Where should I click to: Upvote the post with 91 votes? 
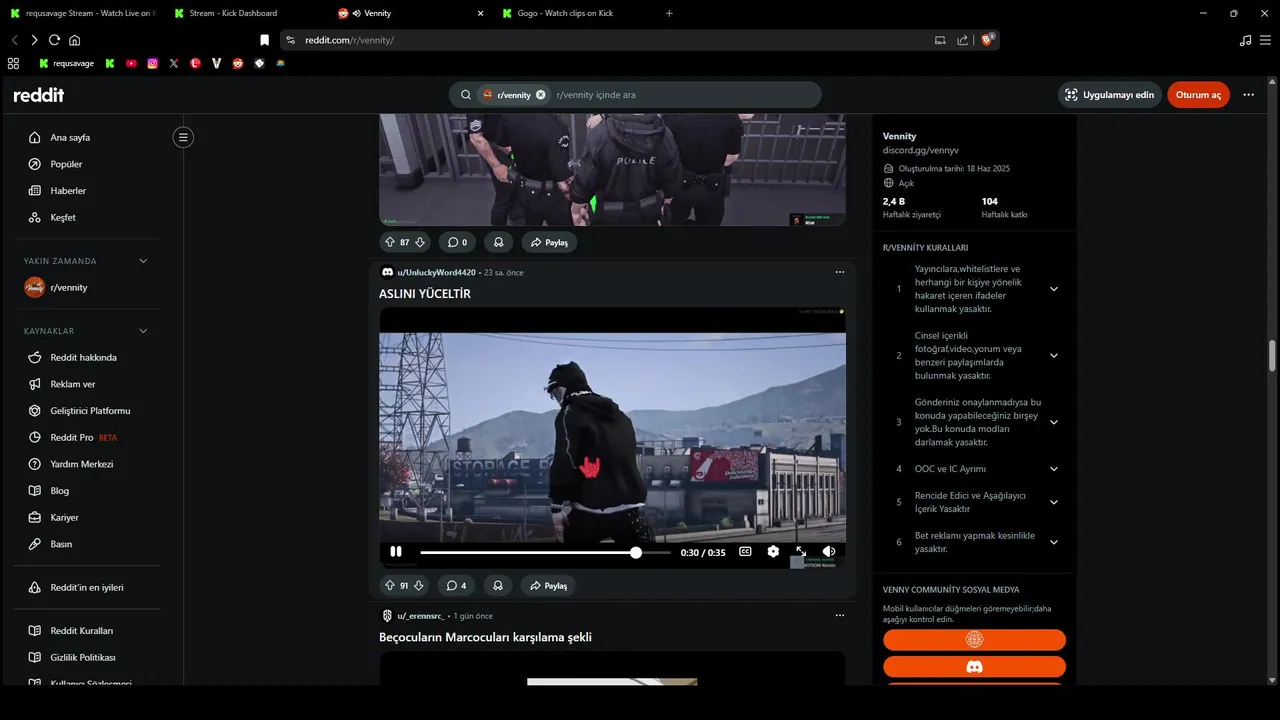[390, 585]
